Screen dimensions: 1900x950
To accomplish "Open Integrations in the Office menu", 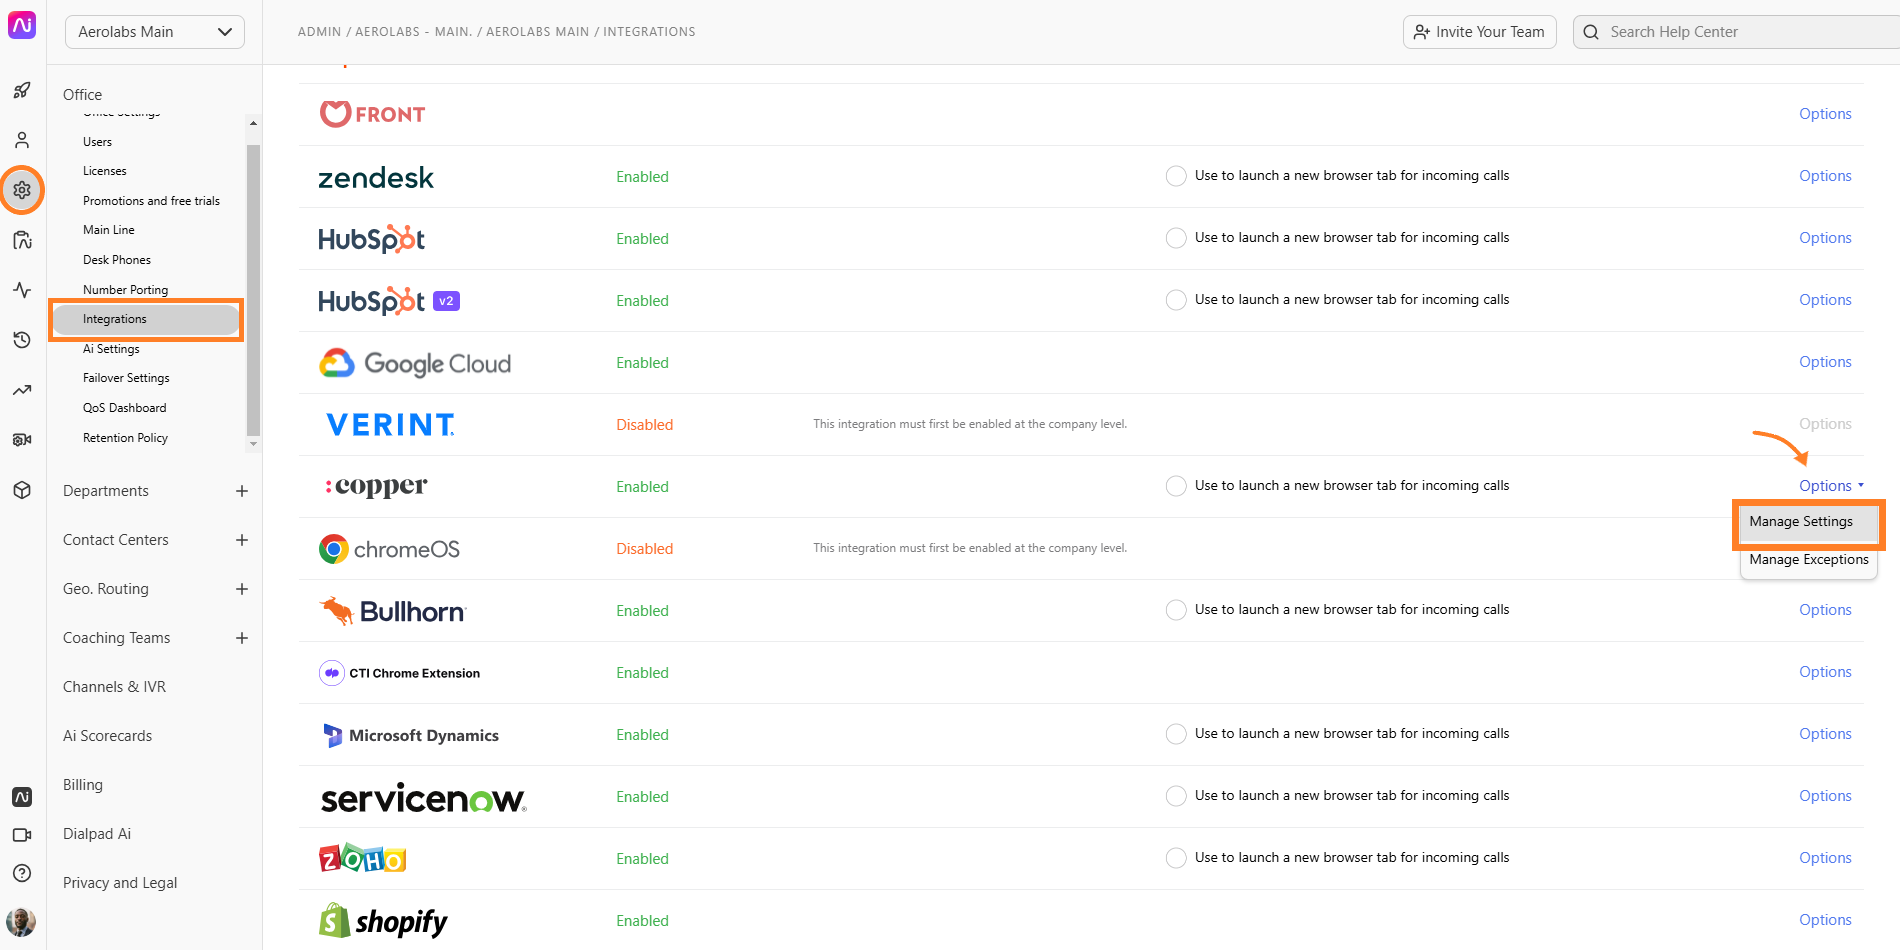I will (x=146, y=319).
